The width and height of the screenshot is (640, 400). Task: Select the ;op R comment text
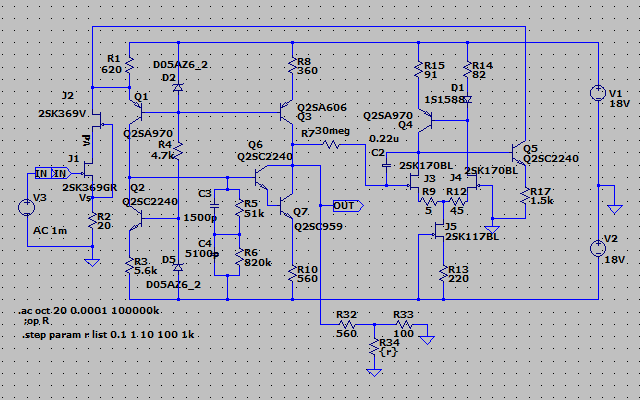(36, 324)
